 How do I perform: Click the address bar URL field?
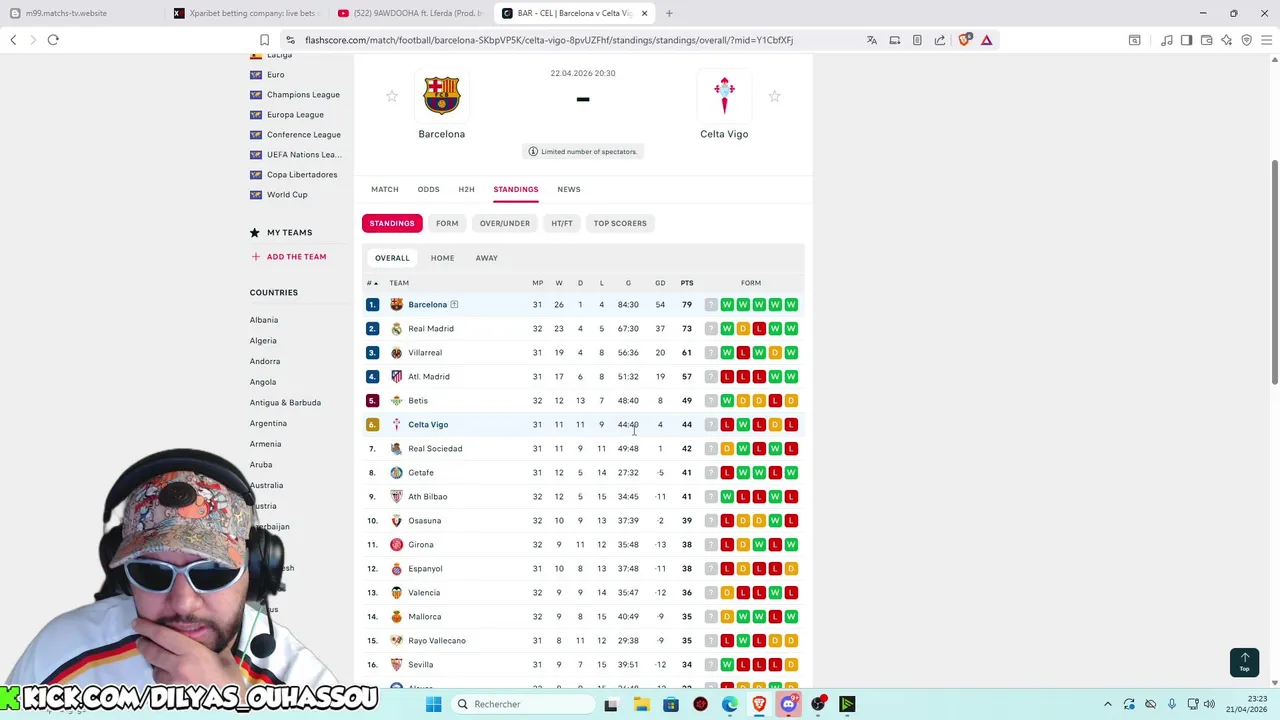(549, 40)
